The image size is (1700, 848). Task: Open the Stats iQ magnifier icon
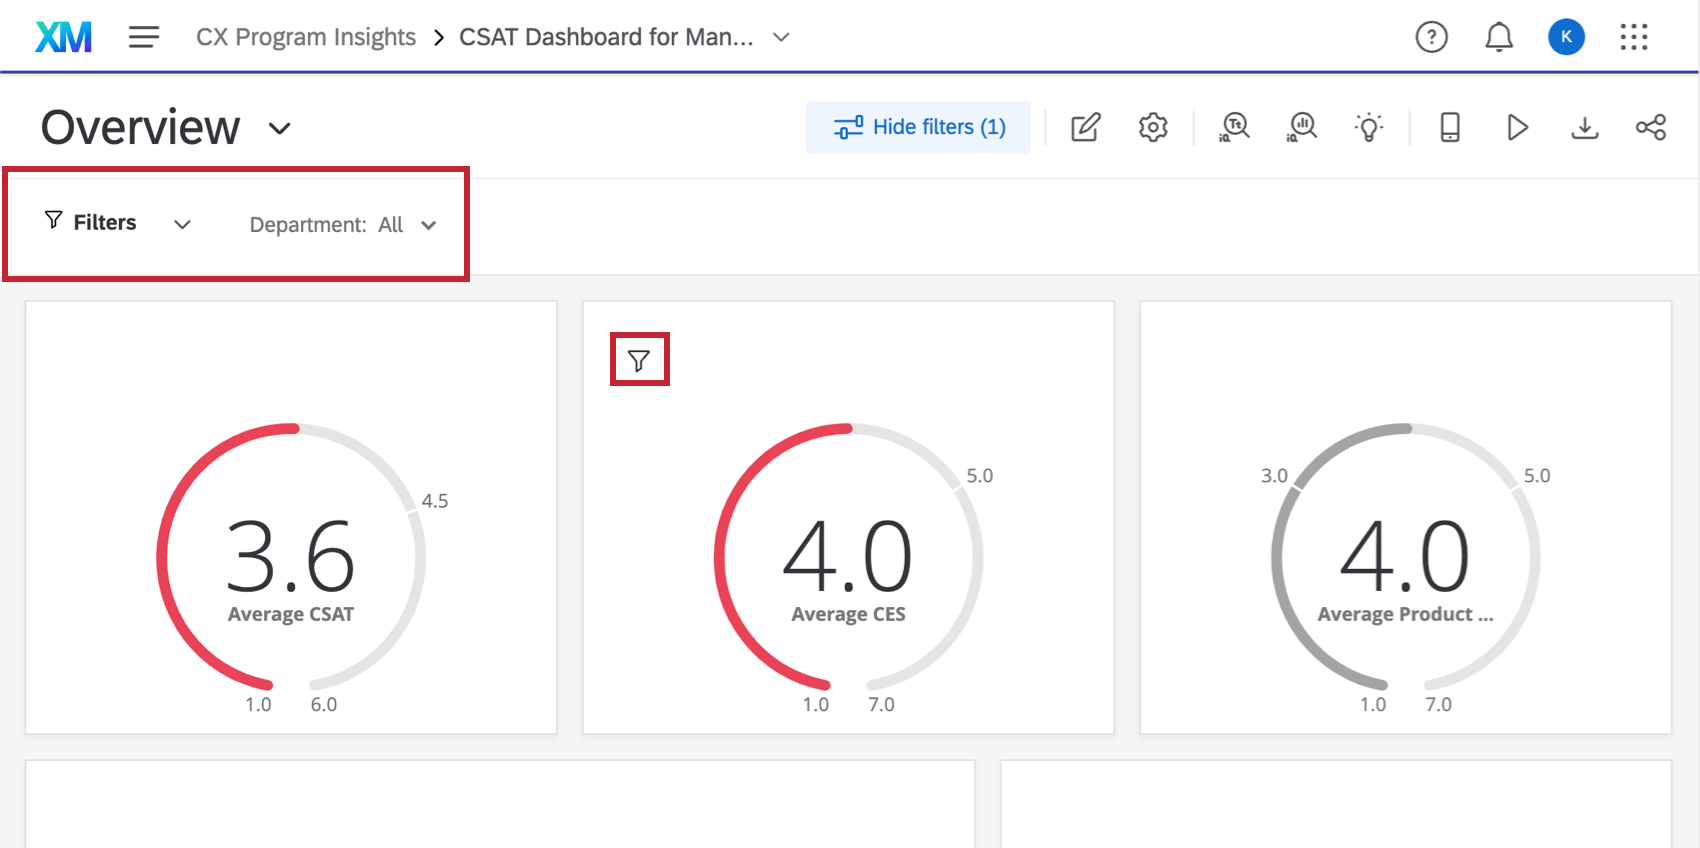pyautogui.click(x=1302, y=127)
